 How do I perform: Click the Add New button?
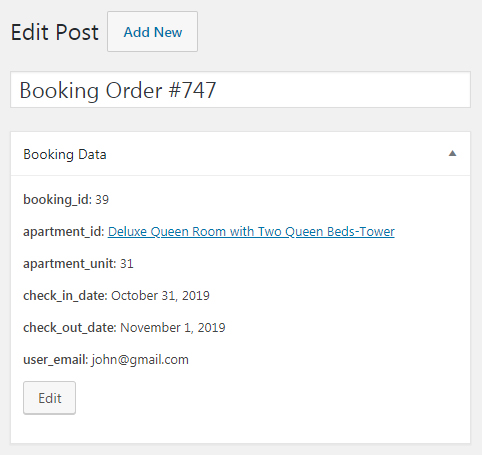pyautogui.click(x=153, y=32)
